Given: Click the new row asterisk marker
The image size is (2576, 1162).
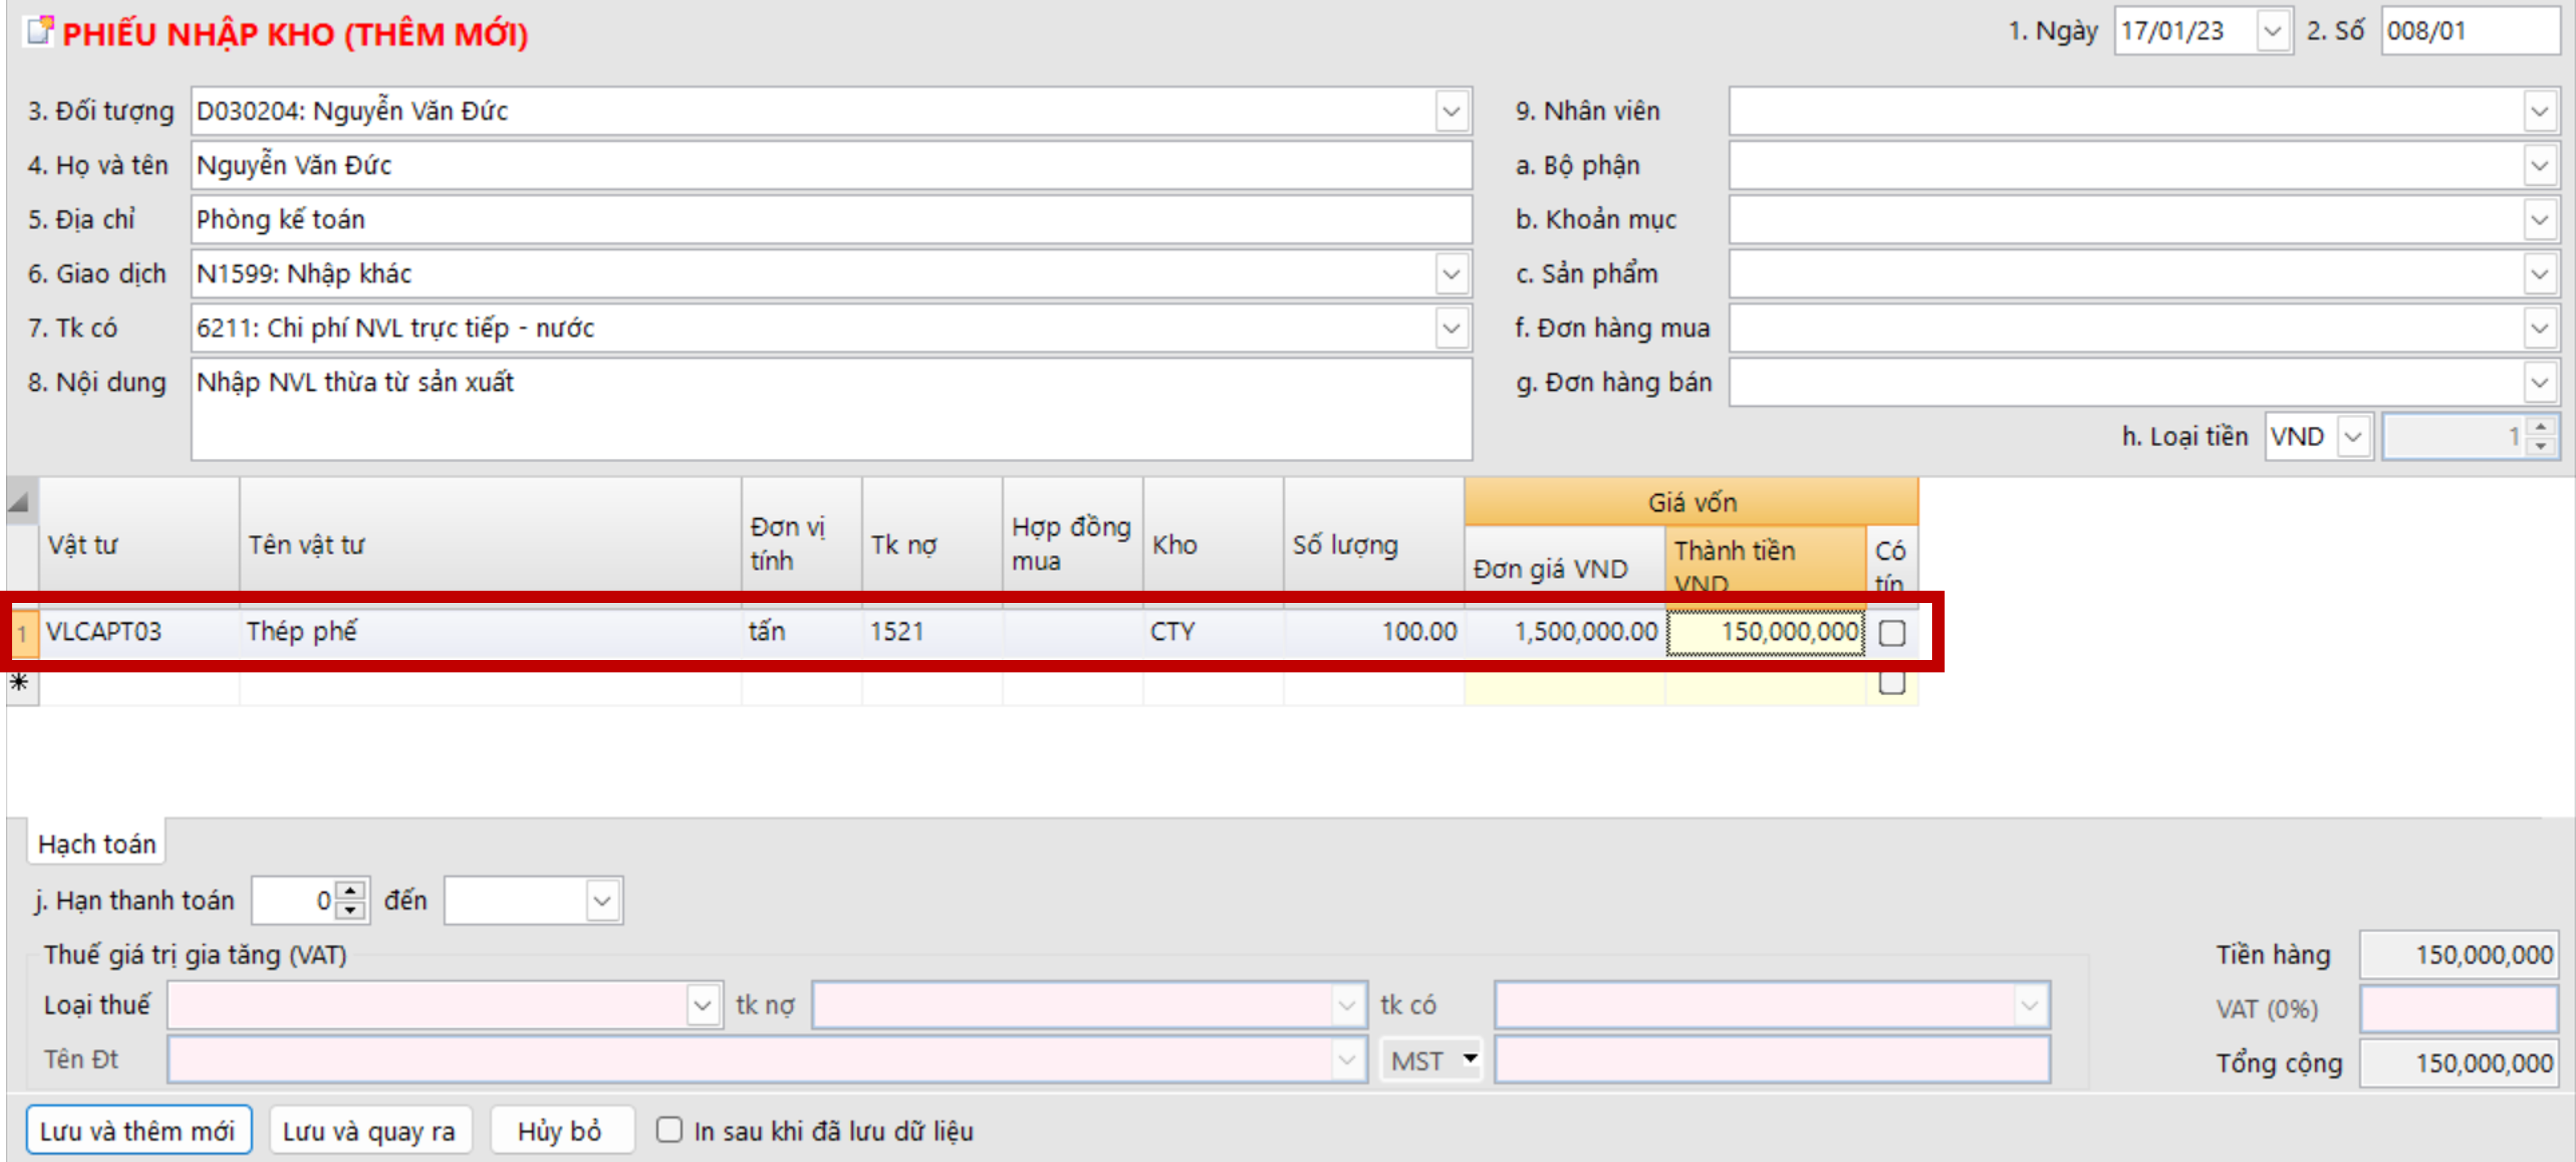Looking at the screenshot, I should pyautogui.click(x=19, y=683).
